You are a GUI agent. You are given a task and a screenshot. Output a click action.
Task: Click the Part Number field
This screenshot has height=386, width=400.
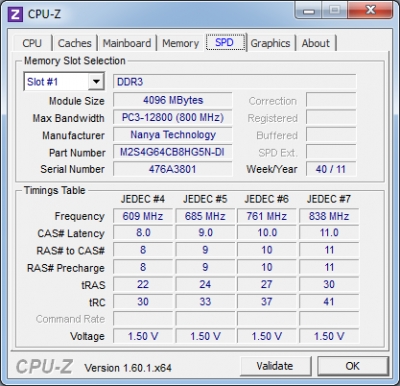tap(172, 152)
